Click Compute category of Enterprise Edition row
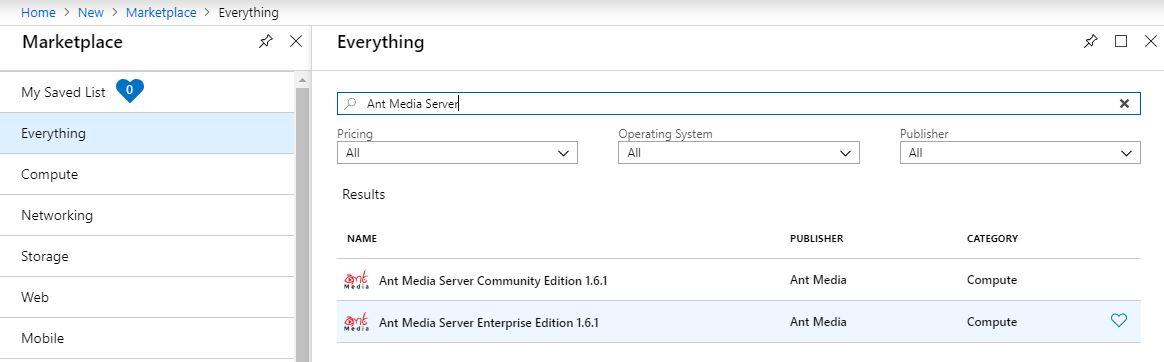 point(992,323)
